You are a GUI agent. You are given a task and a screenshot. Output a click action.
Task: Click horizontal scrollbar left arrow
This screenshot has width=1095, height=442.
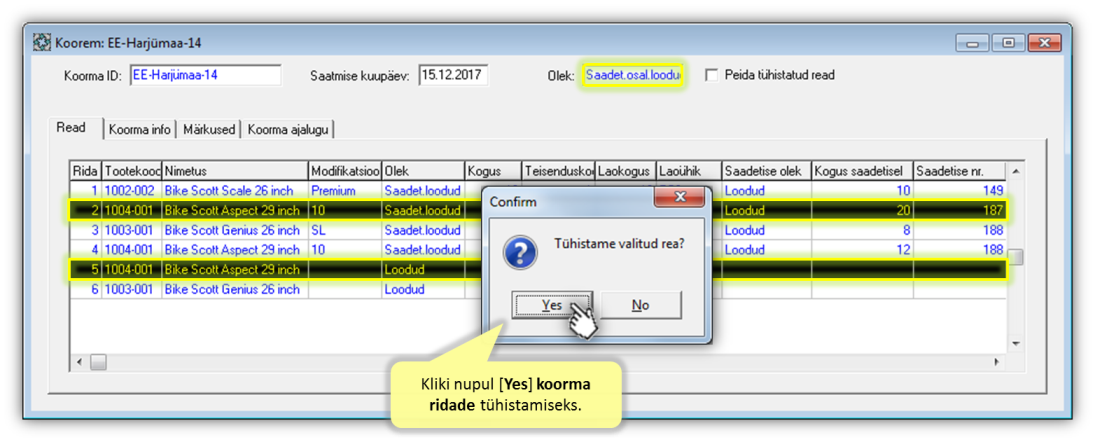click(79, 362)
